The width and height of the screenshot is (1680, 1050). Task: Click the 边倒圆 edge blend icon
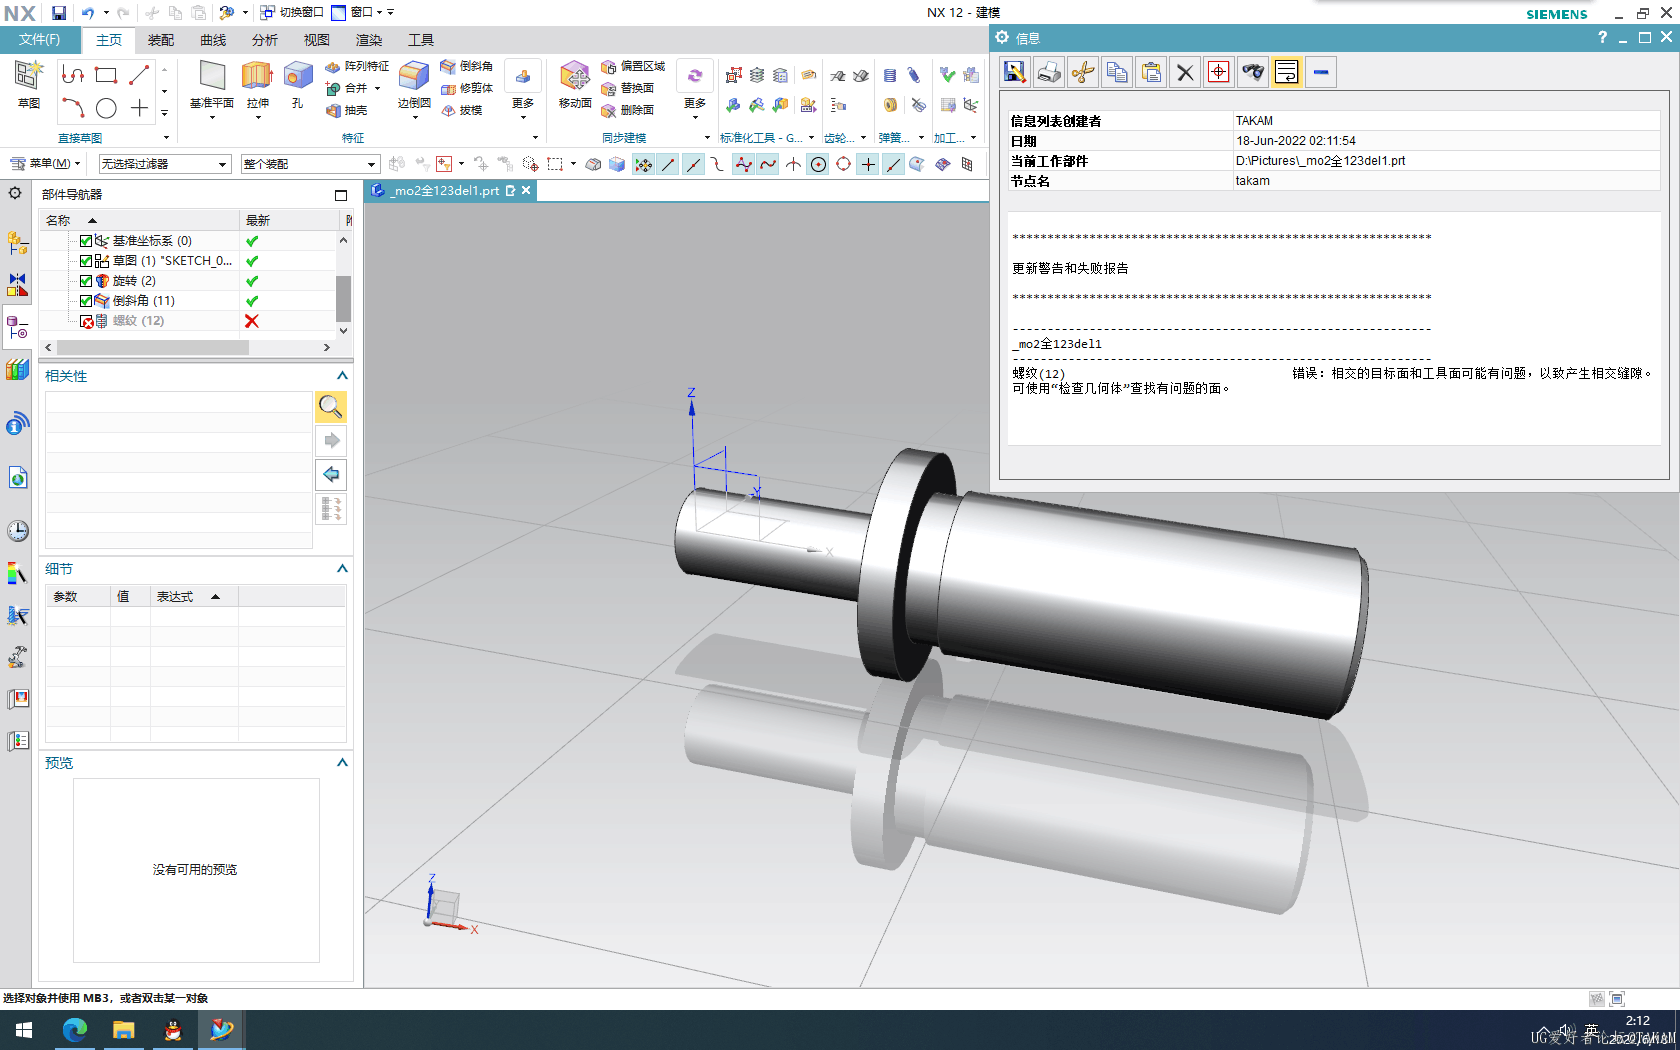(x=413, y=76)
